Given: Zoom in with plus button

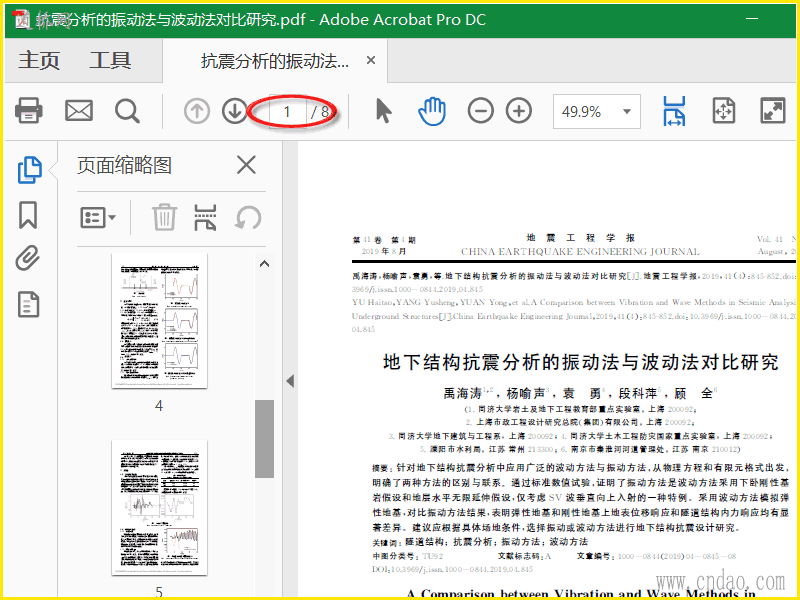Looking at the screenshot, I should coord(519,111).
